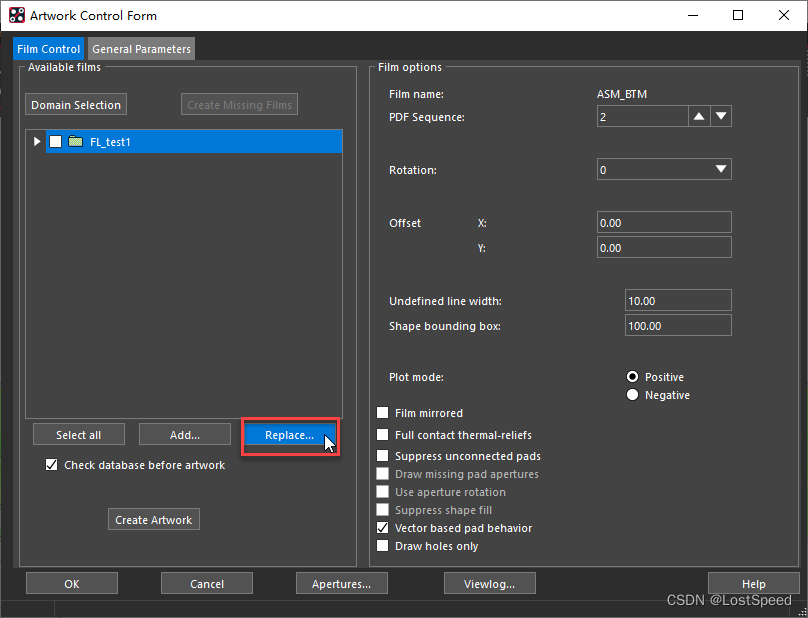Screen dimensions: 808x618
Task: Decrease PDF Sequence with down arrow
Action: coord(721,117)
